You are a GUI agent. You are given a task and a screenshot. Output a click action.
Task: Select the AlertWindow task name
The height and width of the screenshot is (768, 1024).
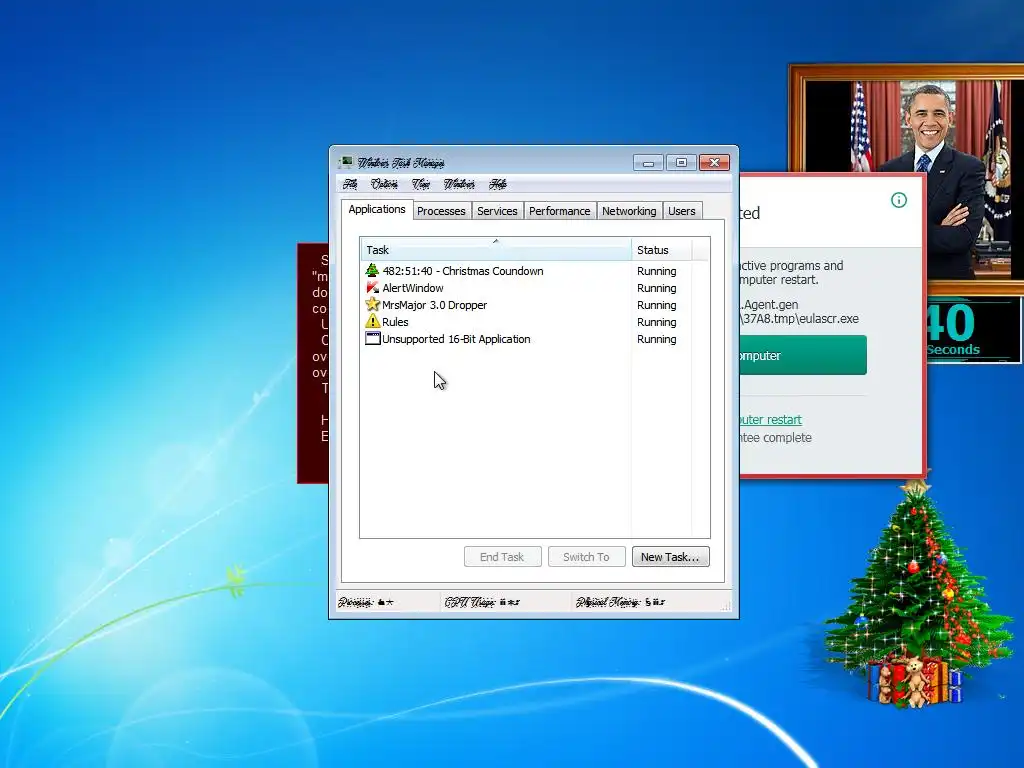click(x=413, y=288)
